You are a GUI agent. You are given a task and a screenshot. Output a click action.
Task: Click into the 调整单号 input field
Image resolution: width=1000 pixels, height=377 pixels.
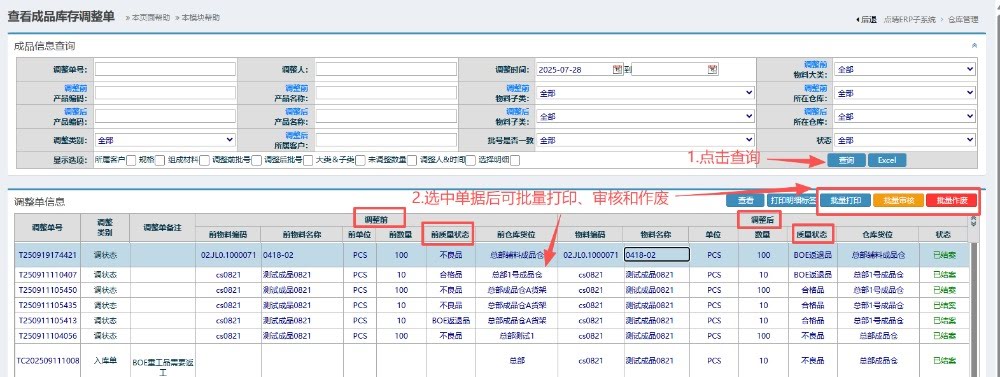pos(166,69)
